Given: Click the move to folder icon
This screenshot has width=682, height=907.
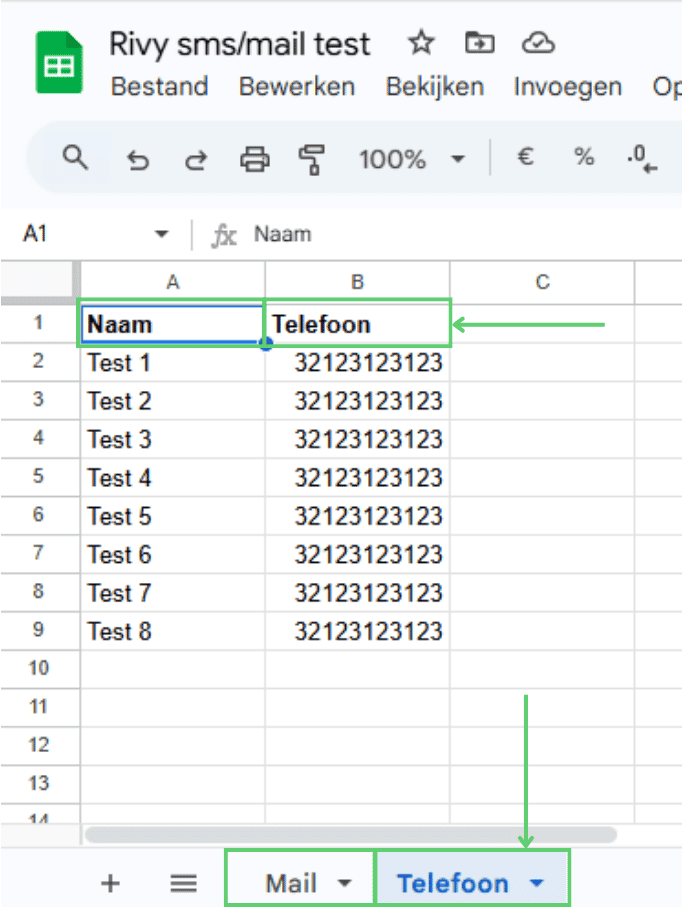Looking at the screenshot, I should point(480,43).
